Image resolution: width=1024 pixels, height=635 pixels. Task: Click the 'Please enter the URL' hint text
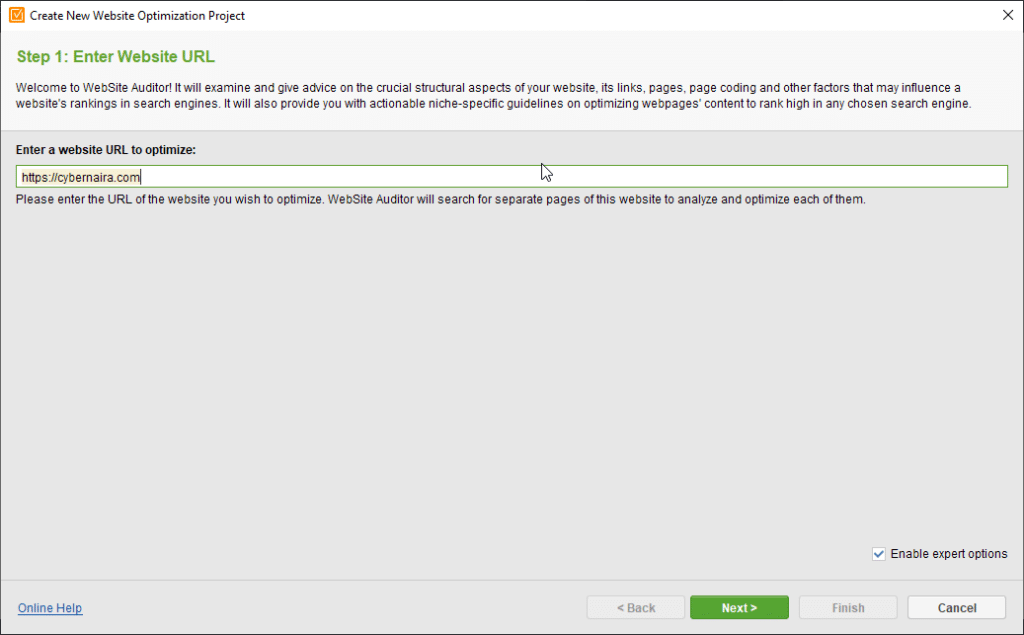tap(440, 199)
